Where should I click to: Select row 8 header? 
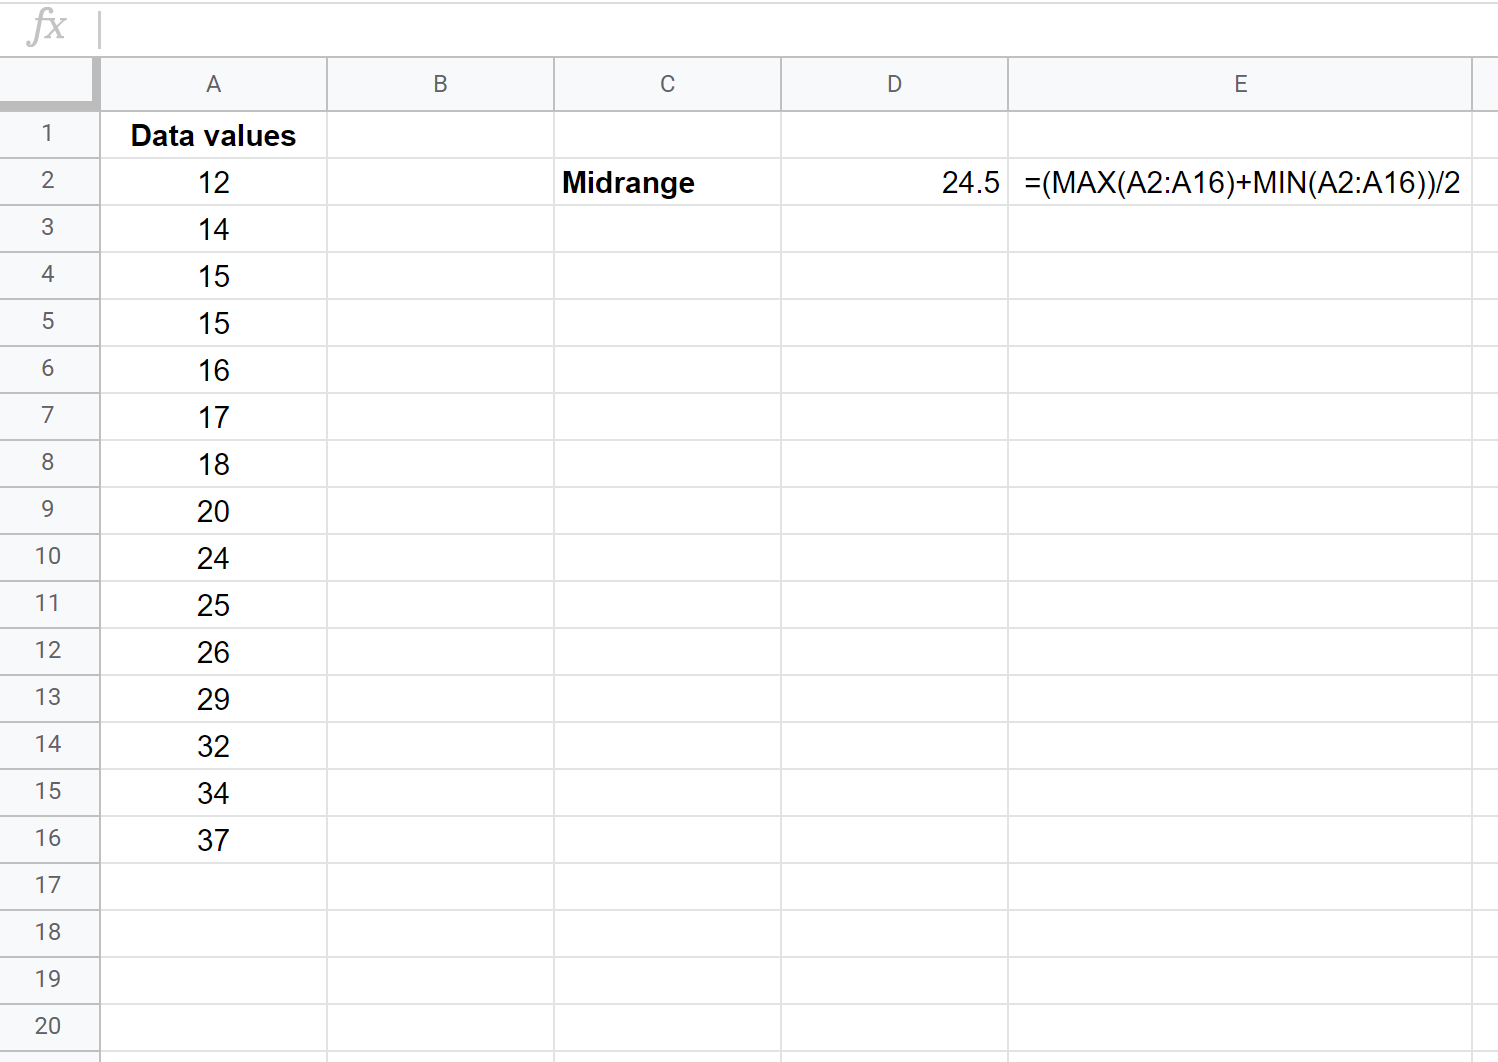48,463
